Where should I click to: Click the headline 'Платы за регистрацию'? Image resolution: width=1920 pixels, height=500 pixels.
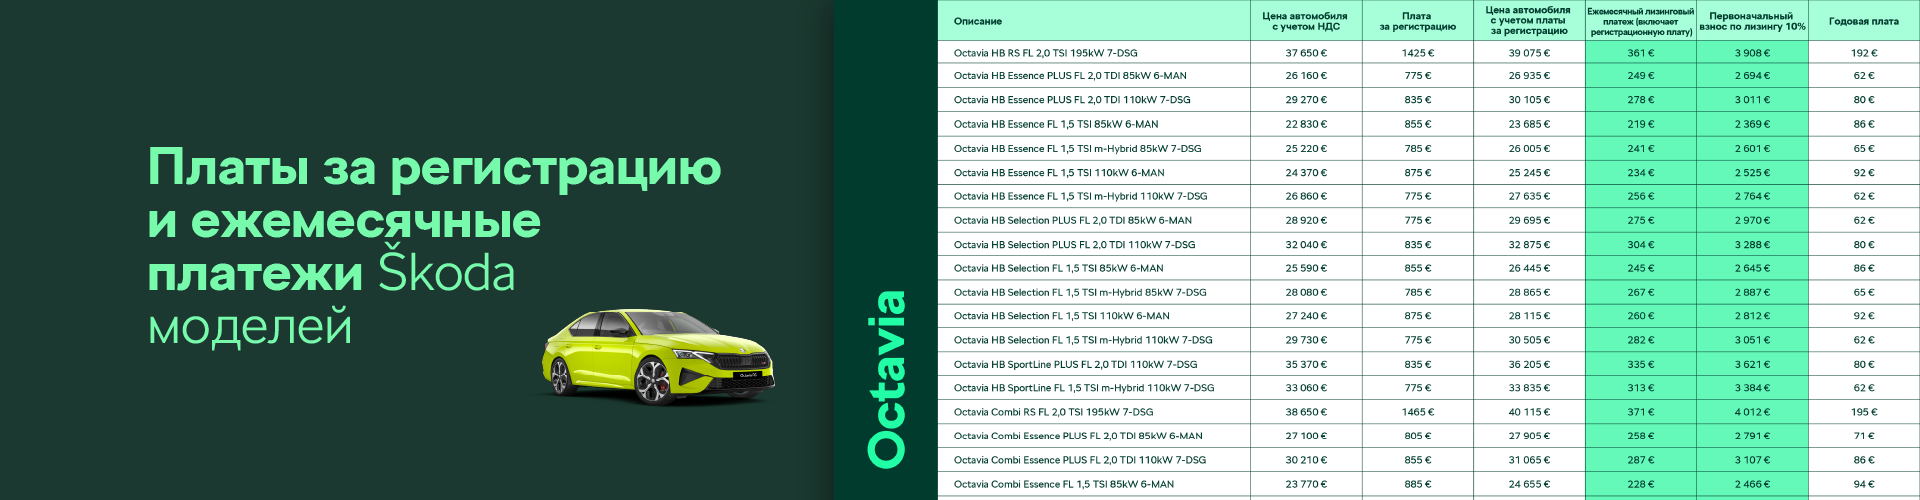pos(434,168)
